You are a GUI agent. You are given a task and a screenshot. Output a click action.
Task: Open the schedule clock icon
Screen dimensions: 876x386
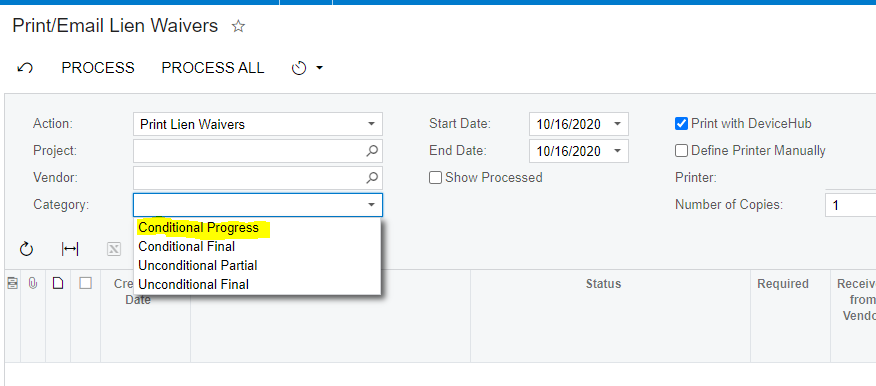tap(299, 68)
